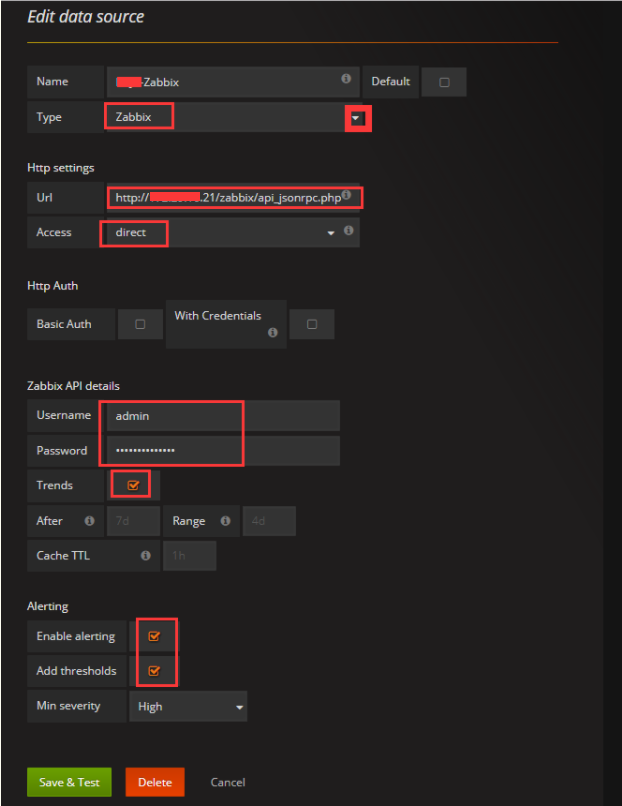The image size is (622, 806).
Task: Click the Add thresholds label
Action: click(x=76, y=671)
